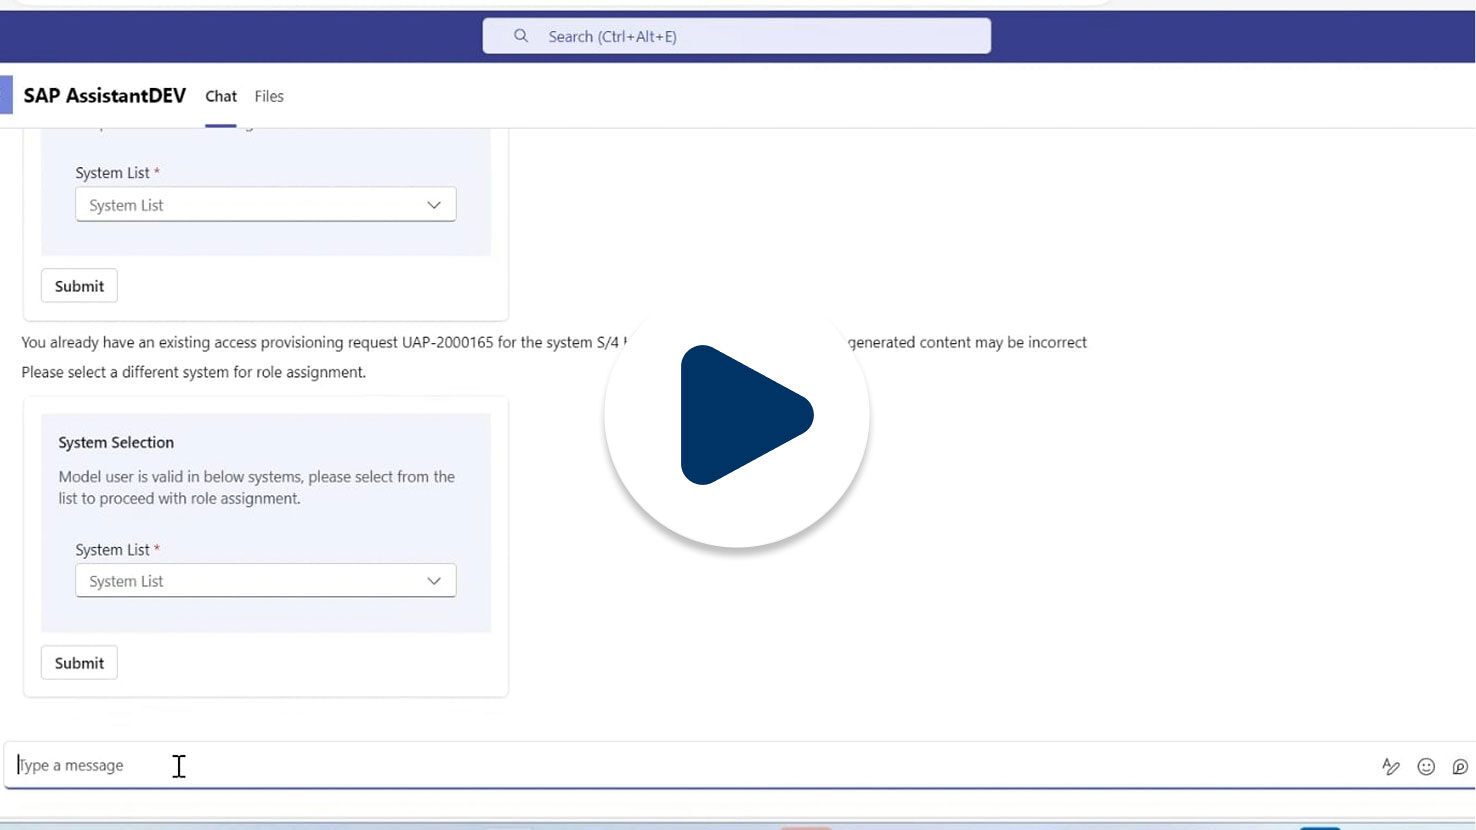The height and width of the screenshot is (830, 1476).
Task: Click the "Model user is valid" description
Action: (x=257, y=488)
